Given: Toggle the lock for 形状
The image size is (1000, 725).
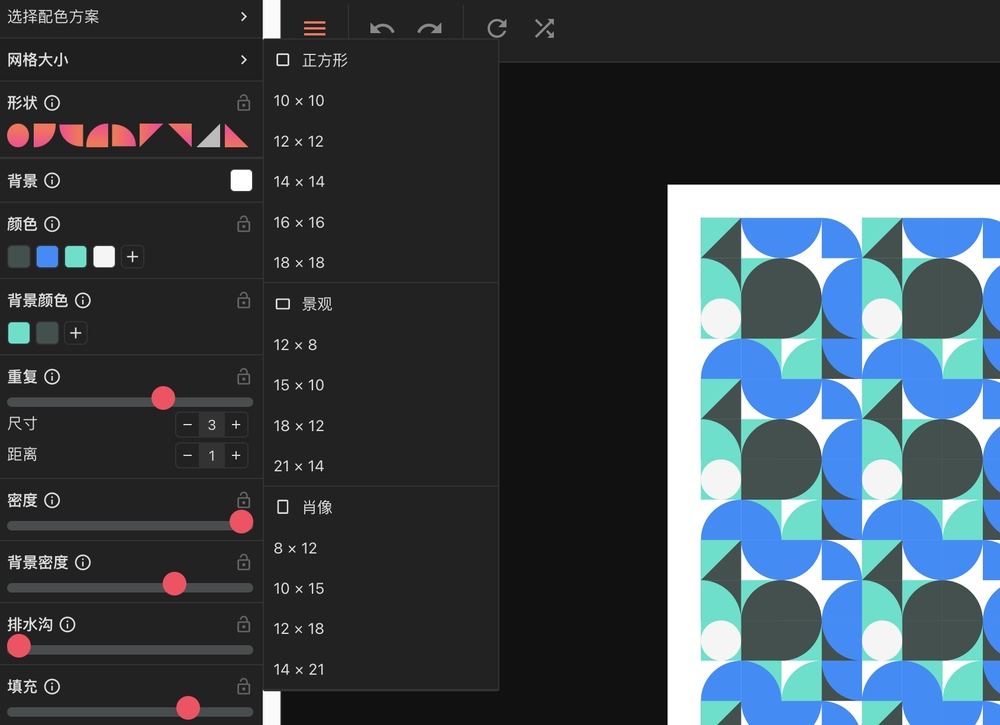Looking at the screenshot, I should point(244,103).
